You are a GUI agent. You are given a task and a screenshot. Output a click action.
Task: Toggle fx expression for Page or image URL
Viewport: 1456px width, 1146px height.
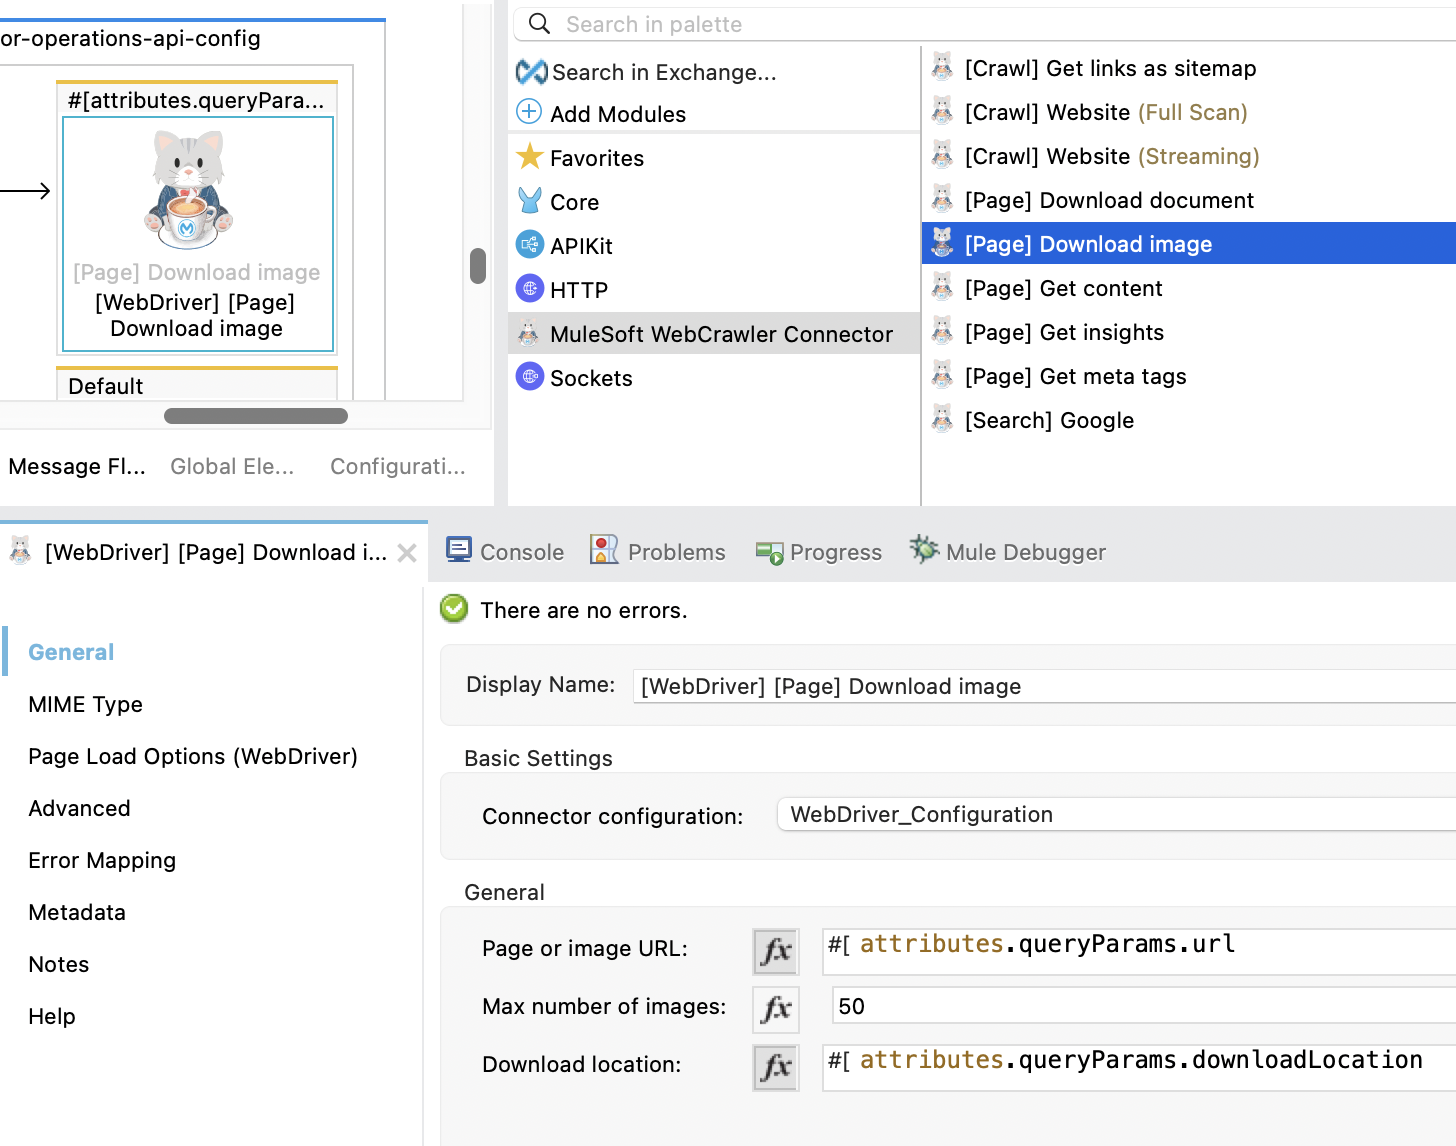(776, 951)
